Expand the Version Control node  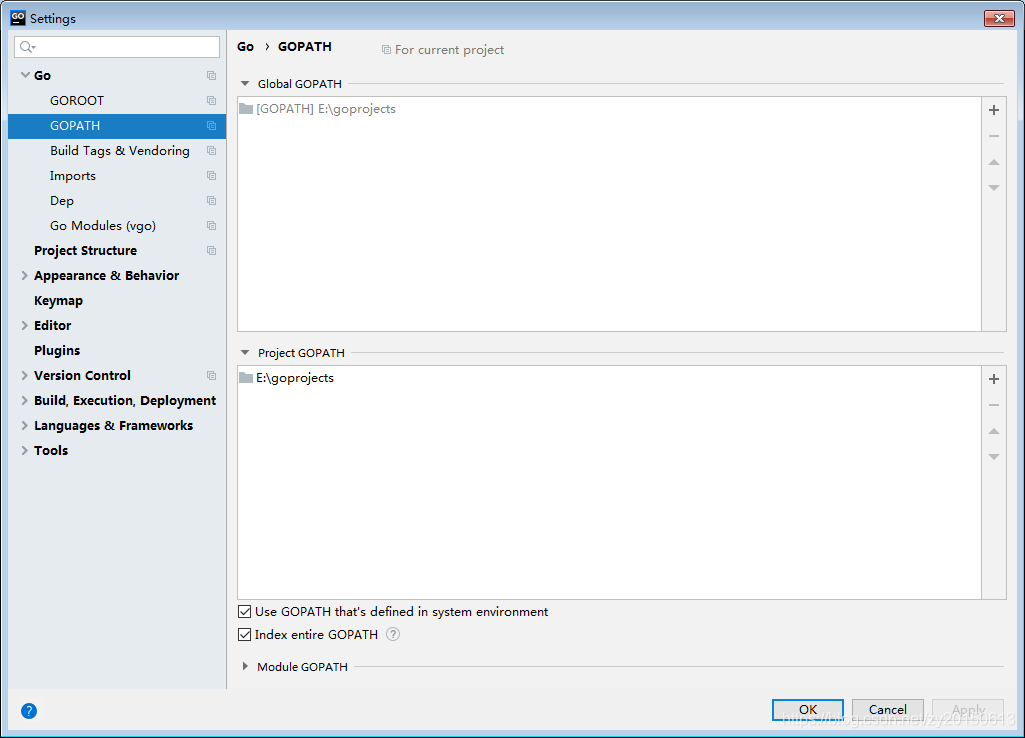pyautogui.click(x=25, y=375)
